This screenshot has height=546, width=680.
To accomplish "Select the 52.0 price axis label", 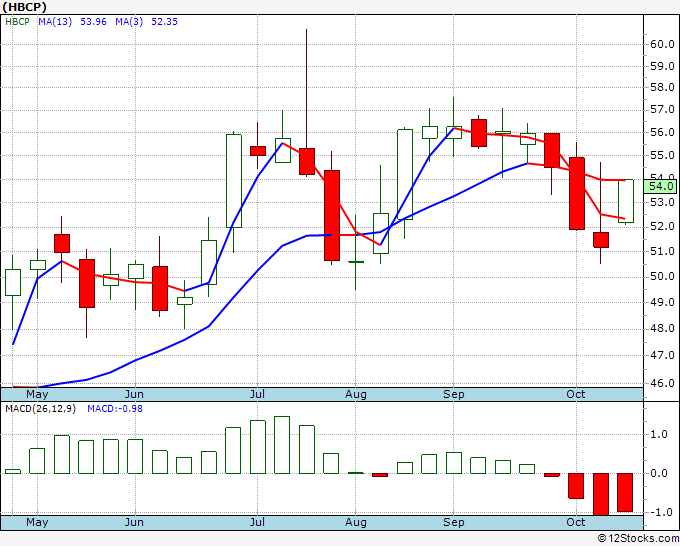I will (662, 227).
